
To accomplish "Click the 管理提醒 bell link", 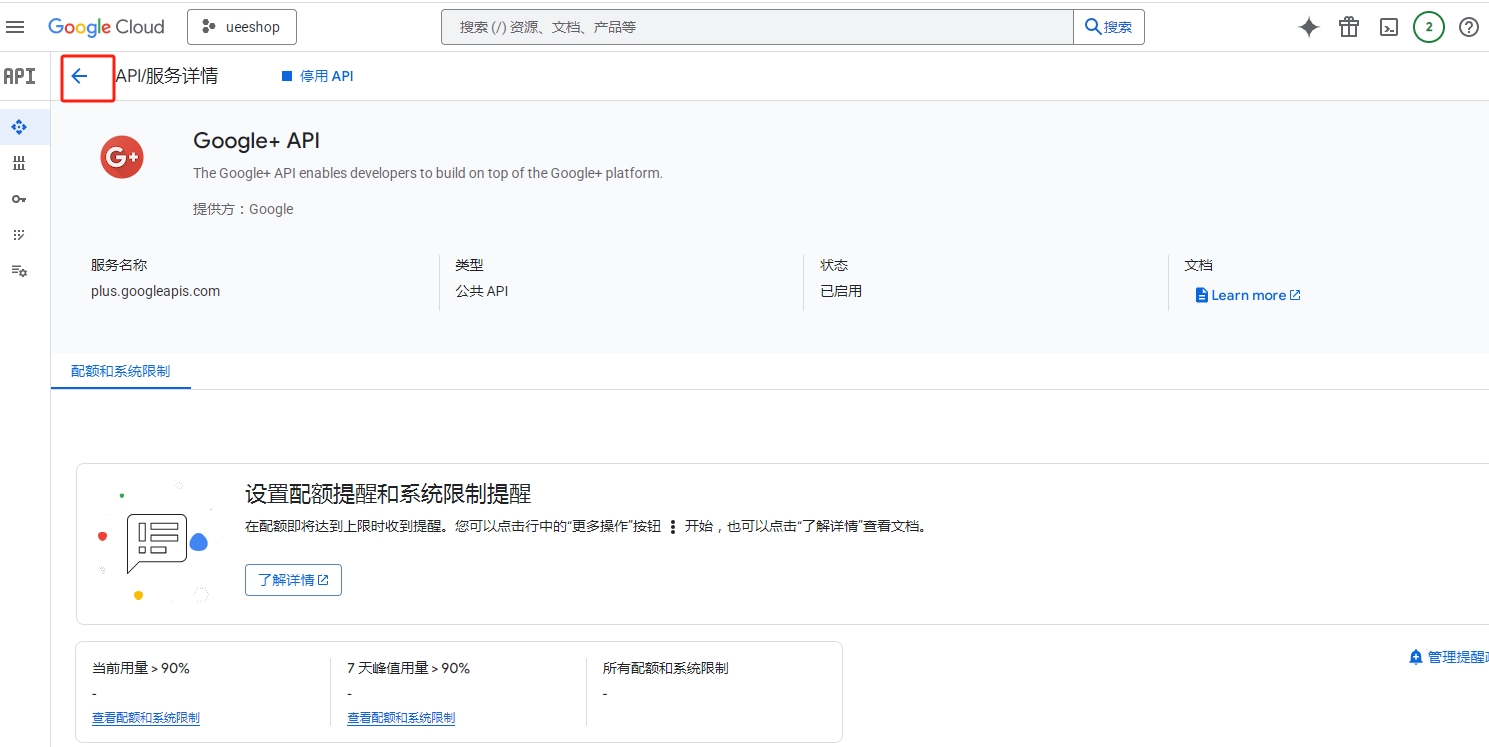I will [x=1449, y=657].
